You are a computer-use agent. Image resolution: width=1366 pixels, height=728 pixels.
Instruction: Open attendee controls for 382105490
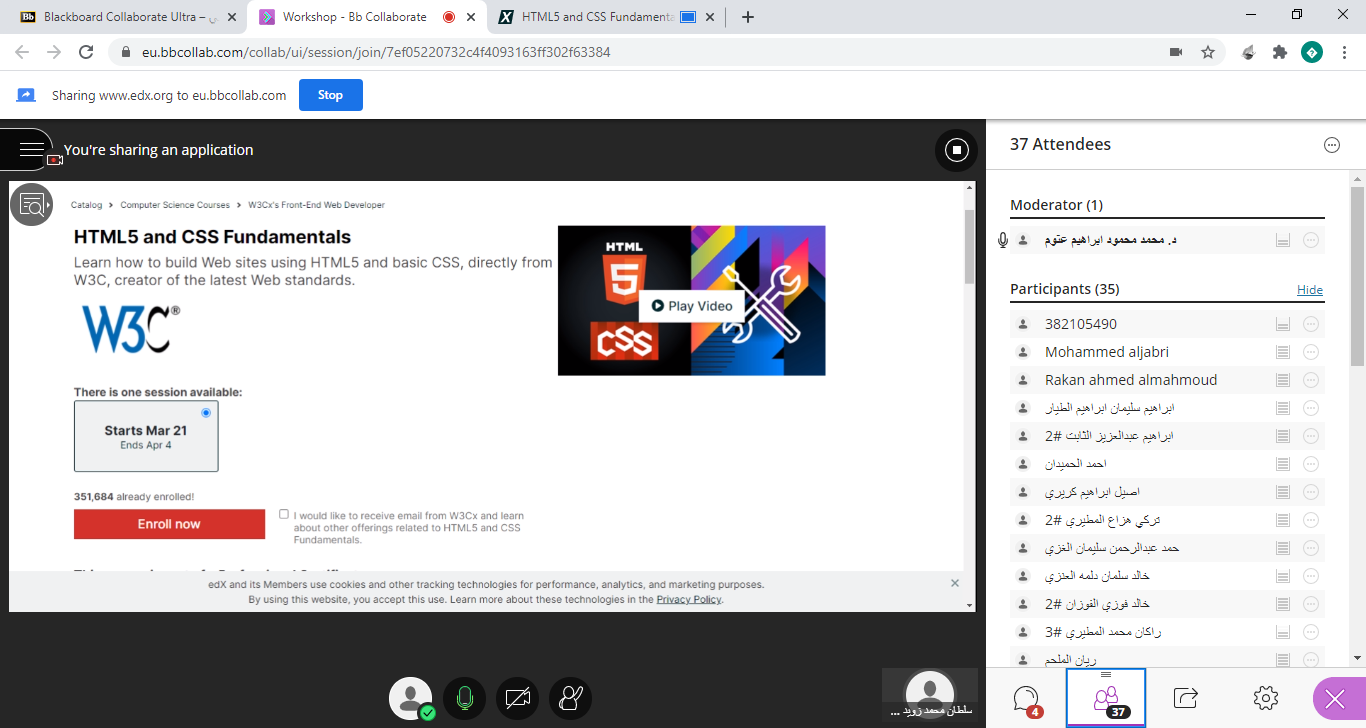coord(1311,324)
